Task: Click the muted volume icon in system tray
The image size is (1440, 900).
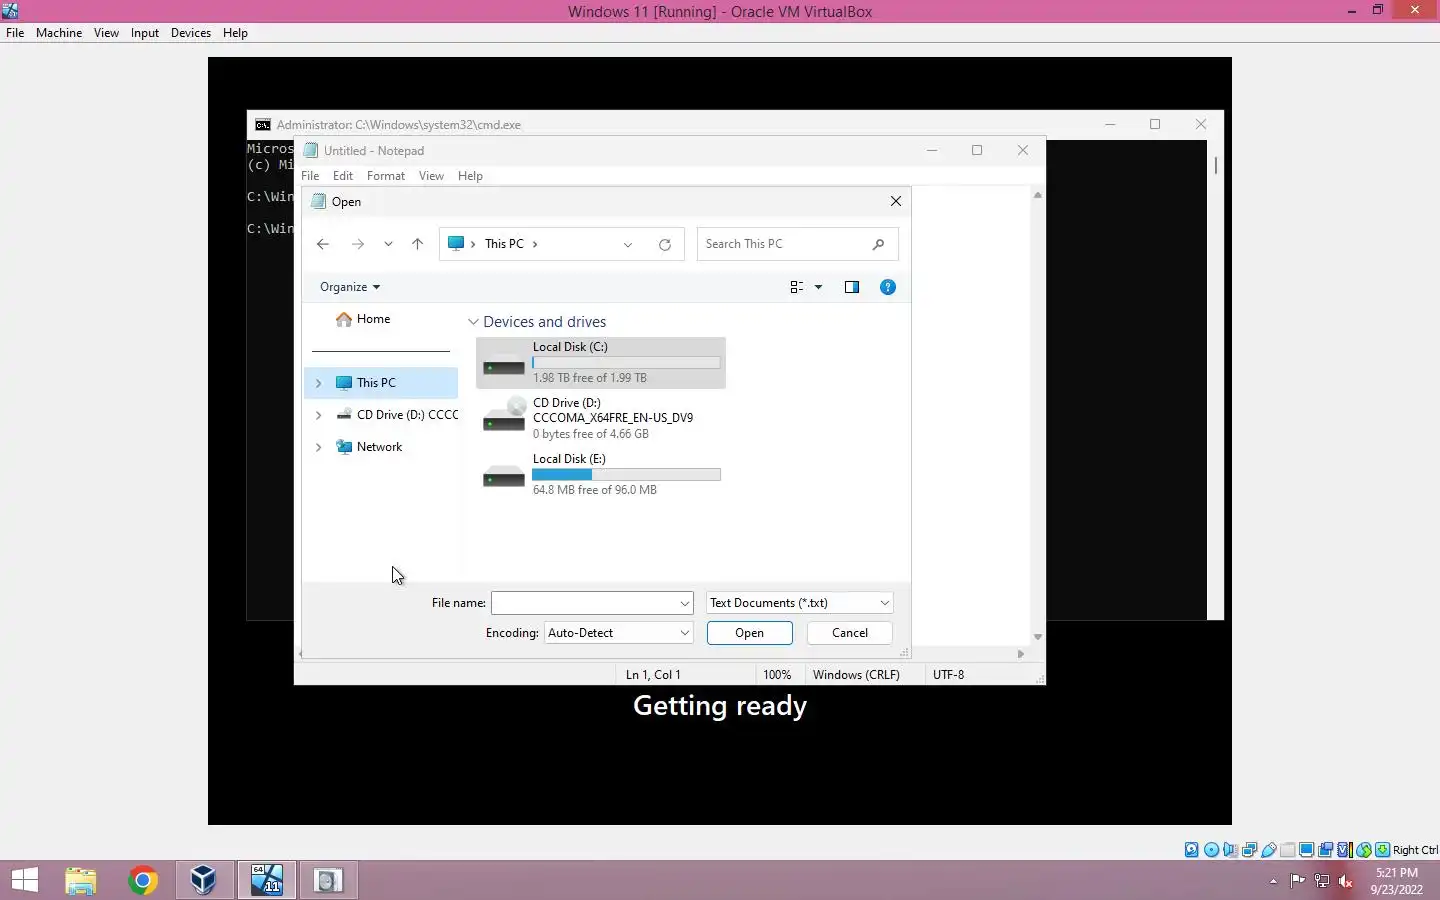Action: coord(1346,881)
